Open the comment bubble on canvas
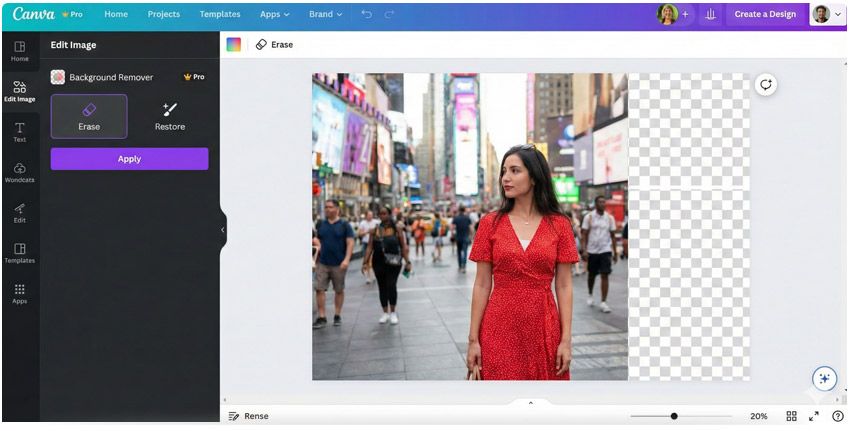This screenshot has height=431, width=850. coord(766,85)
